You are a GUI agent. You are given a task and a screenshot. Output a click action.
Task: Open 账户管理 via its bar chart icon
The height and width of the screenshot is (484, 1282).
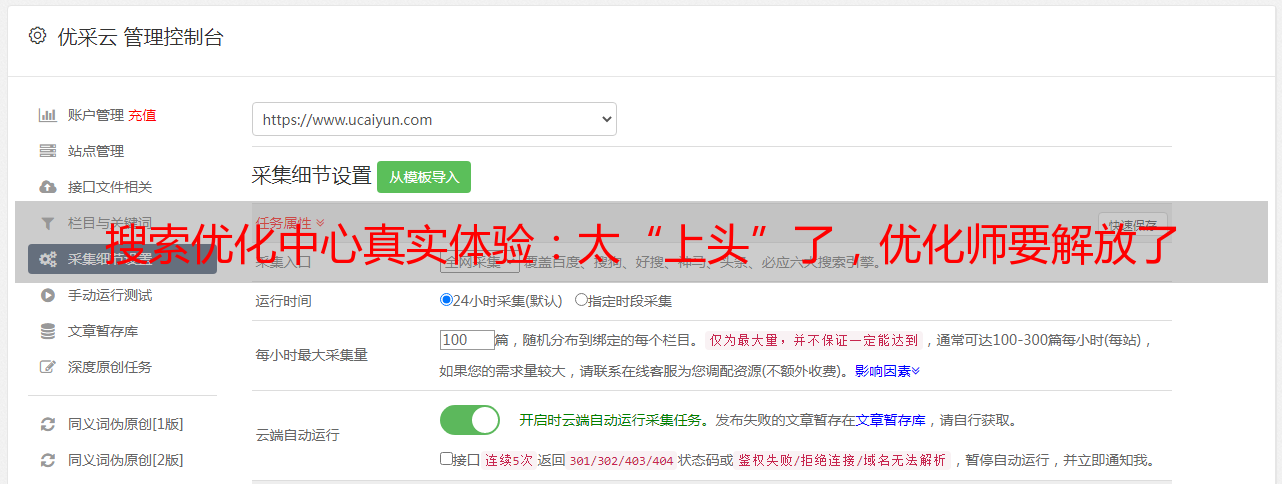pos(47,115)
